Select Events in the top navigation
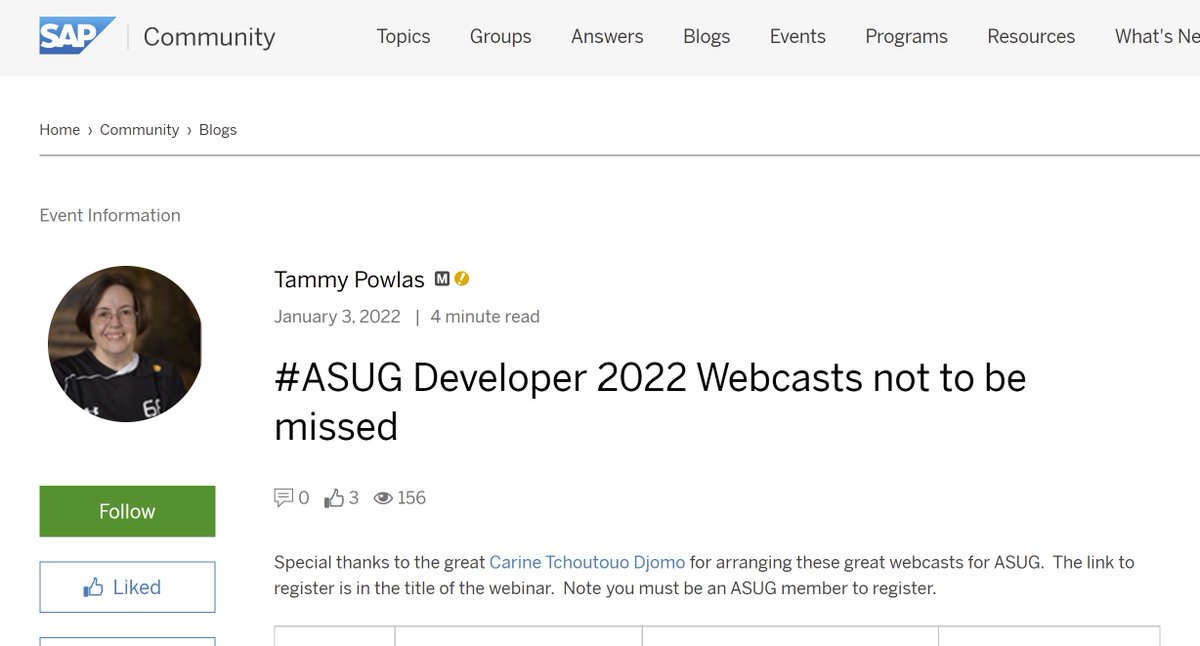Viewport: 1200px width, 646px height. click(797, 36)
